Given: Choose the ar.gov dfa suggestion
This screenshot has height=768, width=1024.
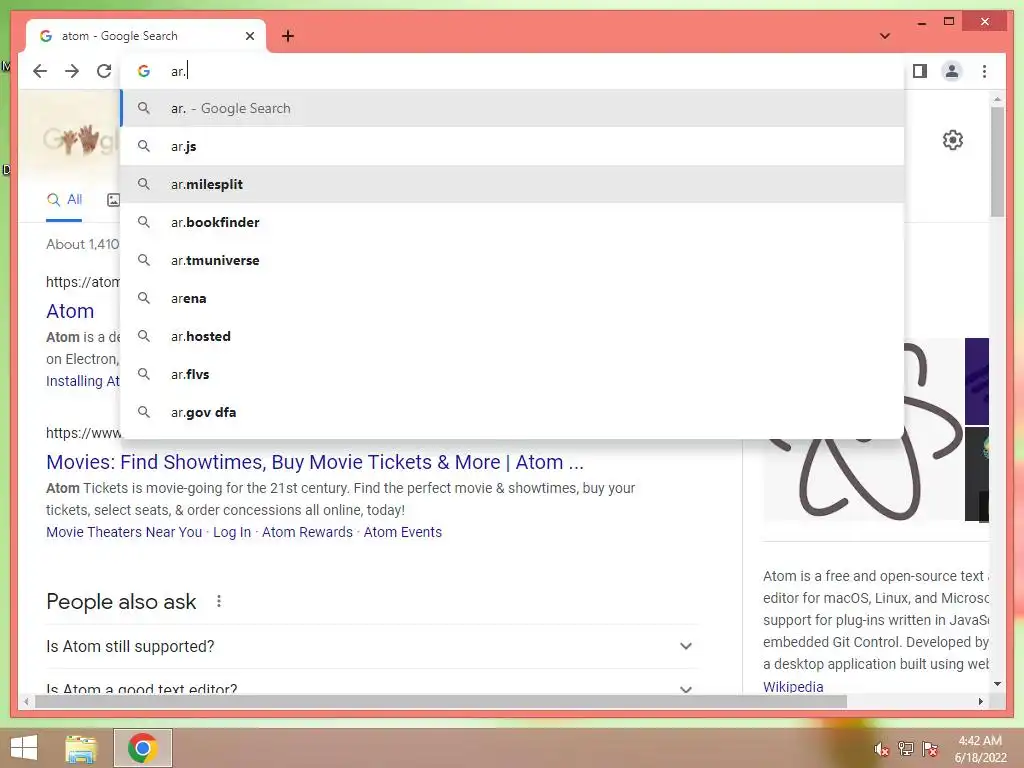Looking at the screenshot, I should (x=513, y=412).
